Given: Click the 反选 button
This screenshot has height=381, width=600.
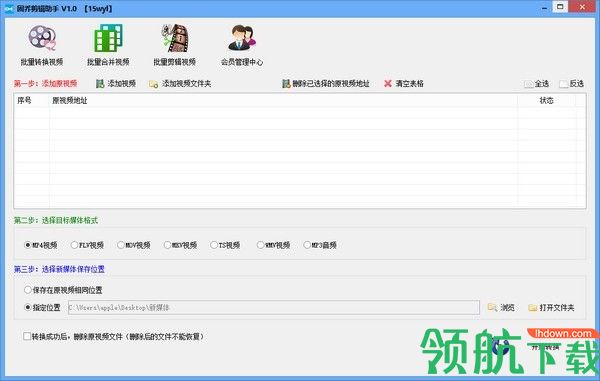Looking at the screenshot, I should 571,84.
